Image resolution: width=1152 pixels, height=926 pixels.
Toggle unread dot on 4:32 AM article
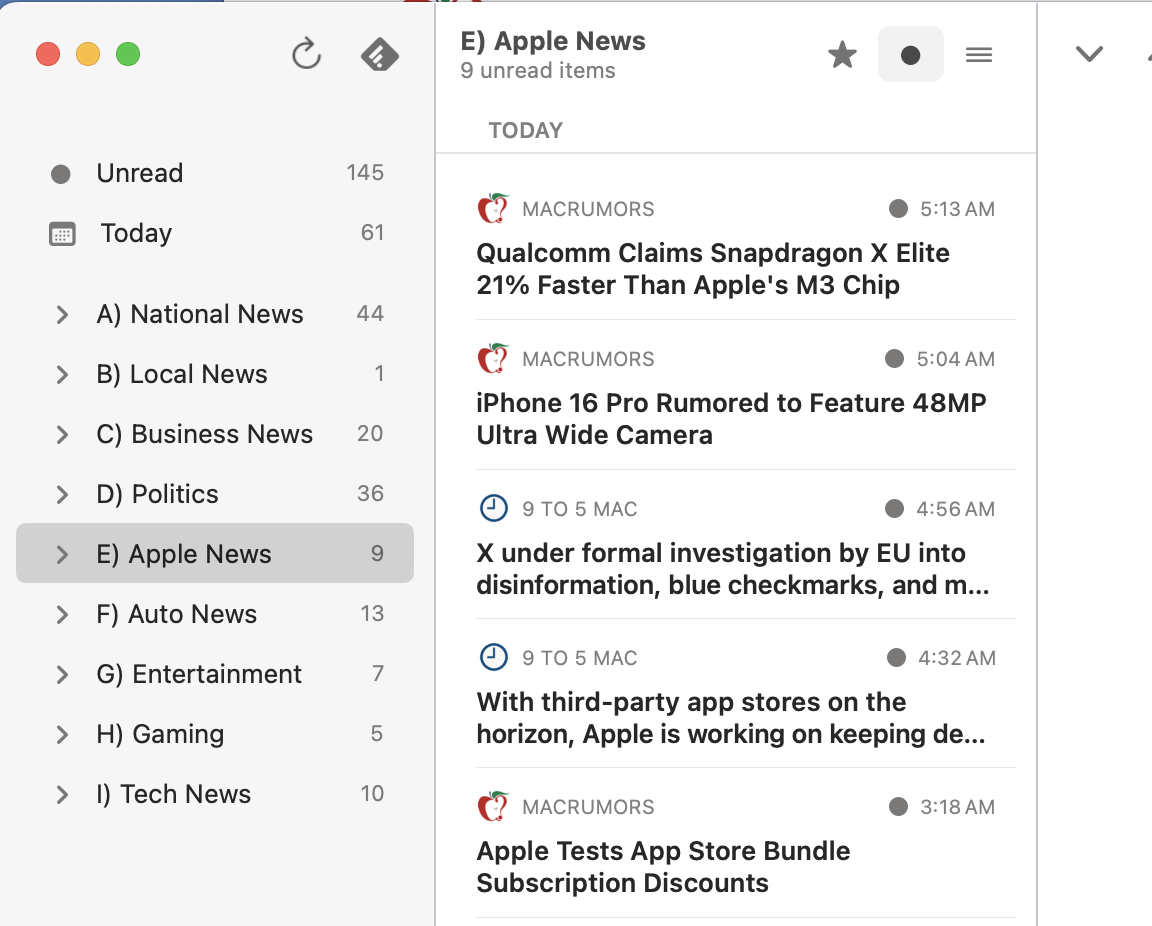click(896, 658)
